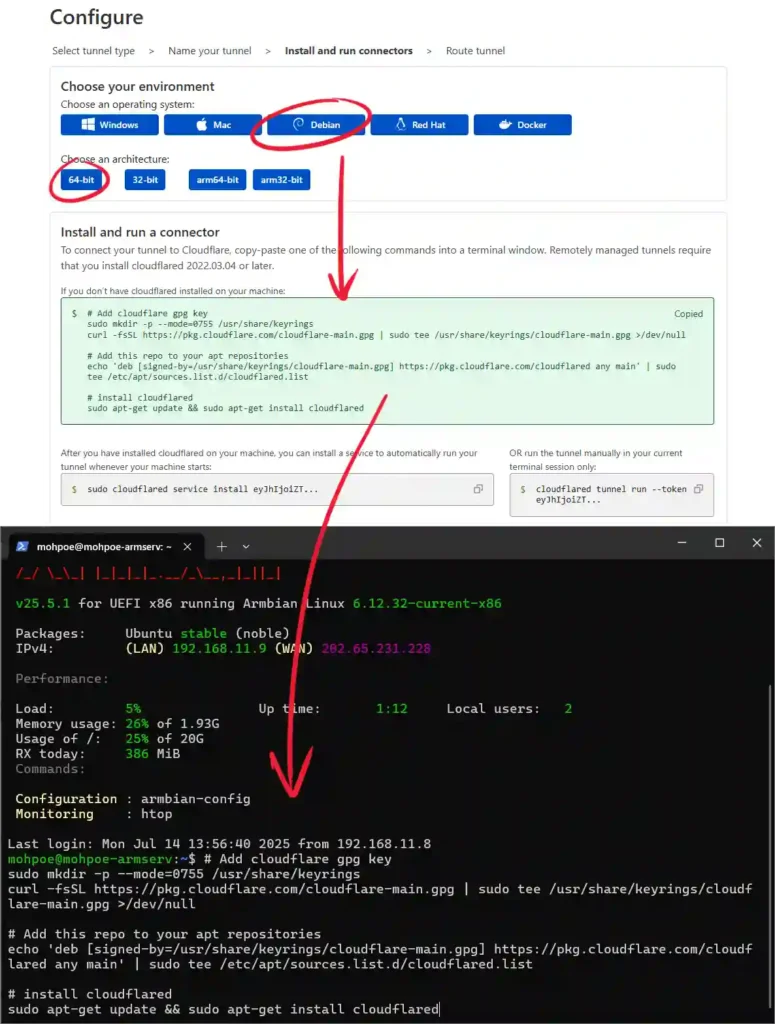Open a new terminal tab

[x=222, y=547]
